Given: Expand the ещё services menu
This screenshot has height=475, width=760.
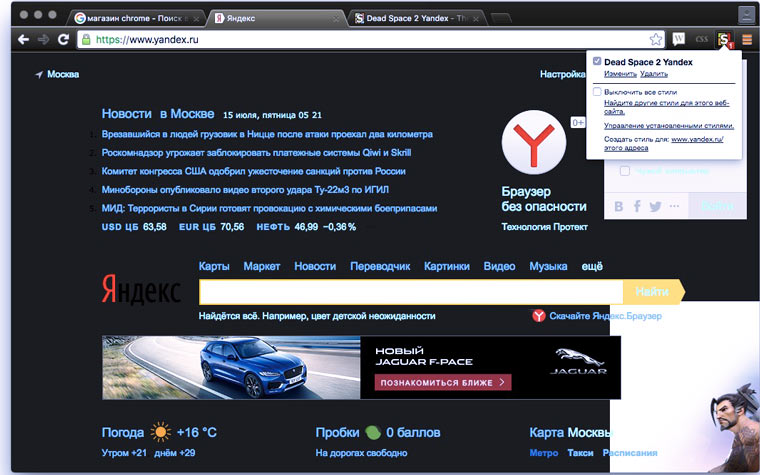Looking at the screenshot, I should click(592, 266).
